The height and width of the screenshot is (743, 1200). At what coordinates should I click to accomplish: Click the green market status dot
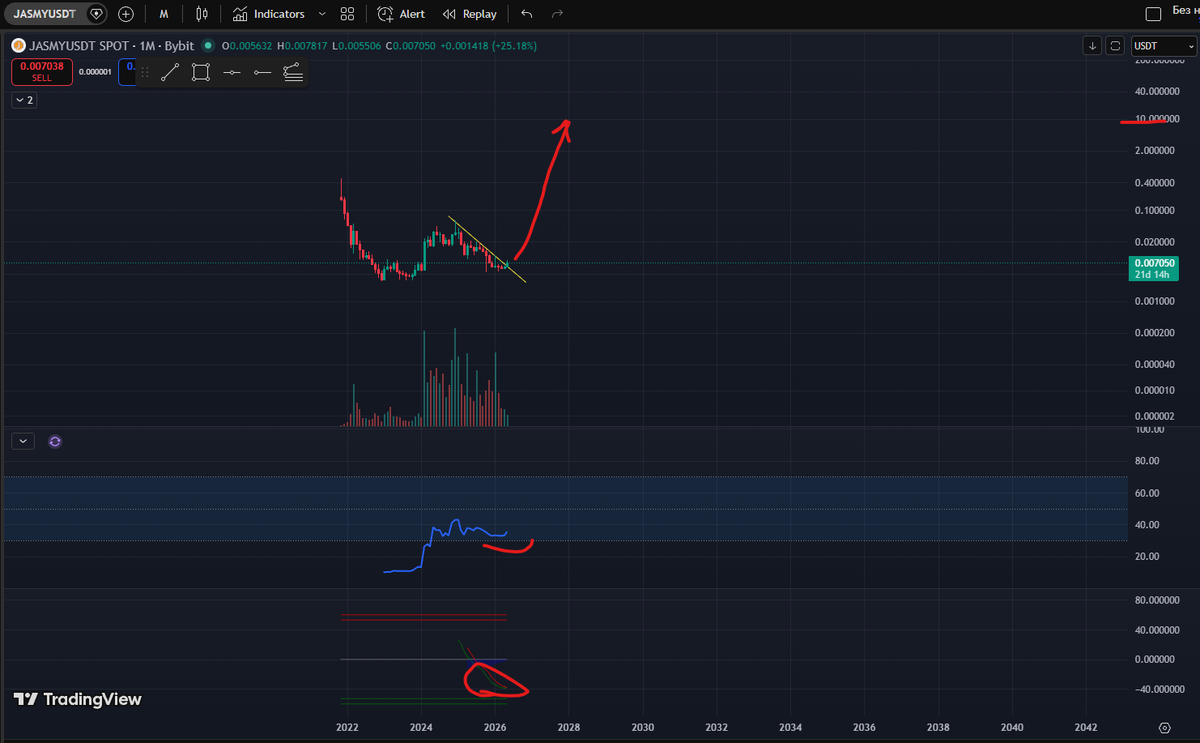(x=208, y=45)
